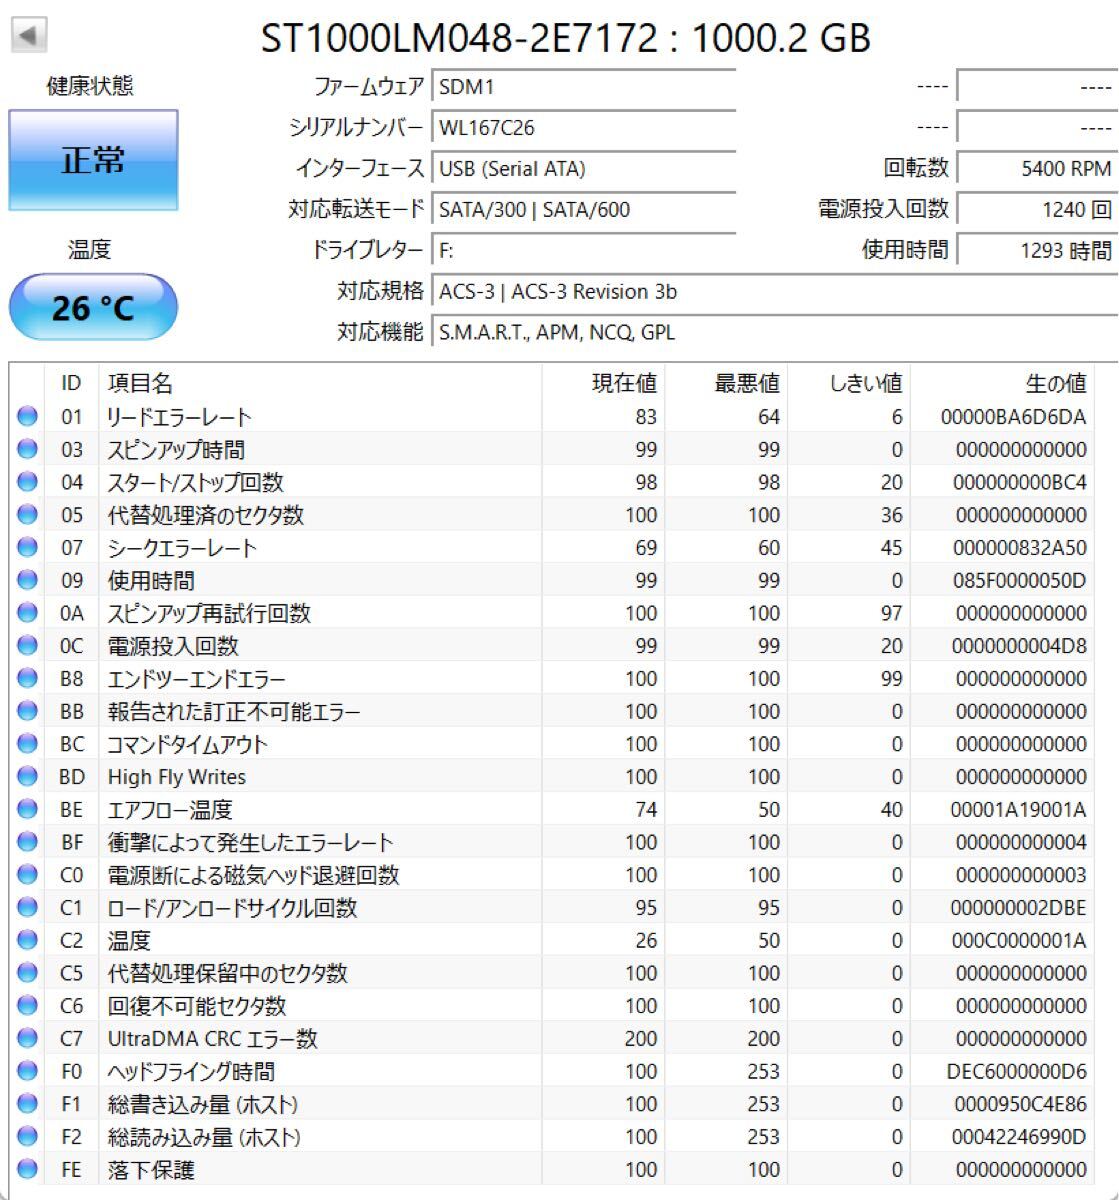Select the rotation rate 5400 RPM field

(x=1037, y=169)
